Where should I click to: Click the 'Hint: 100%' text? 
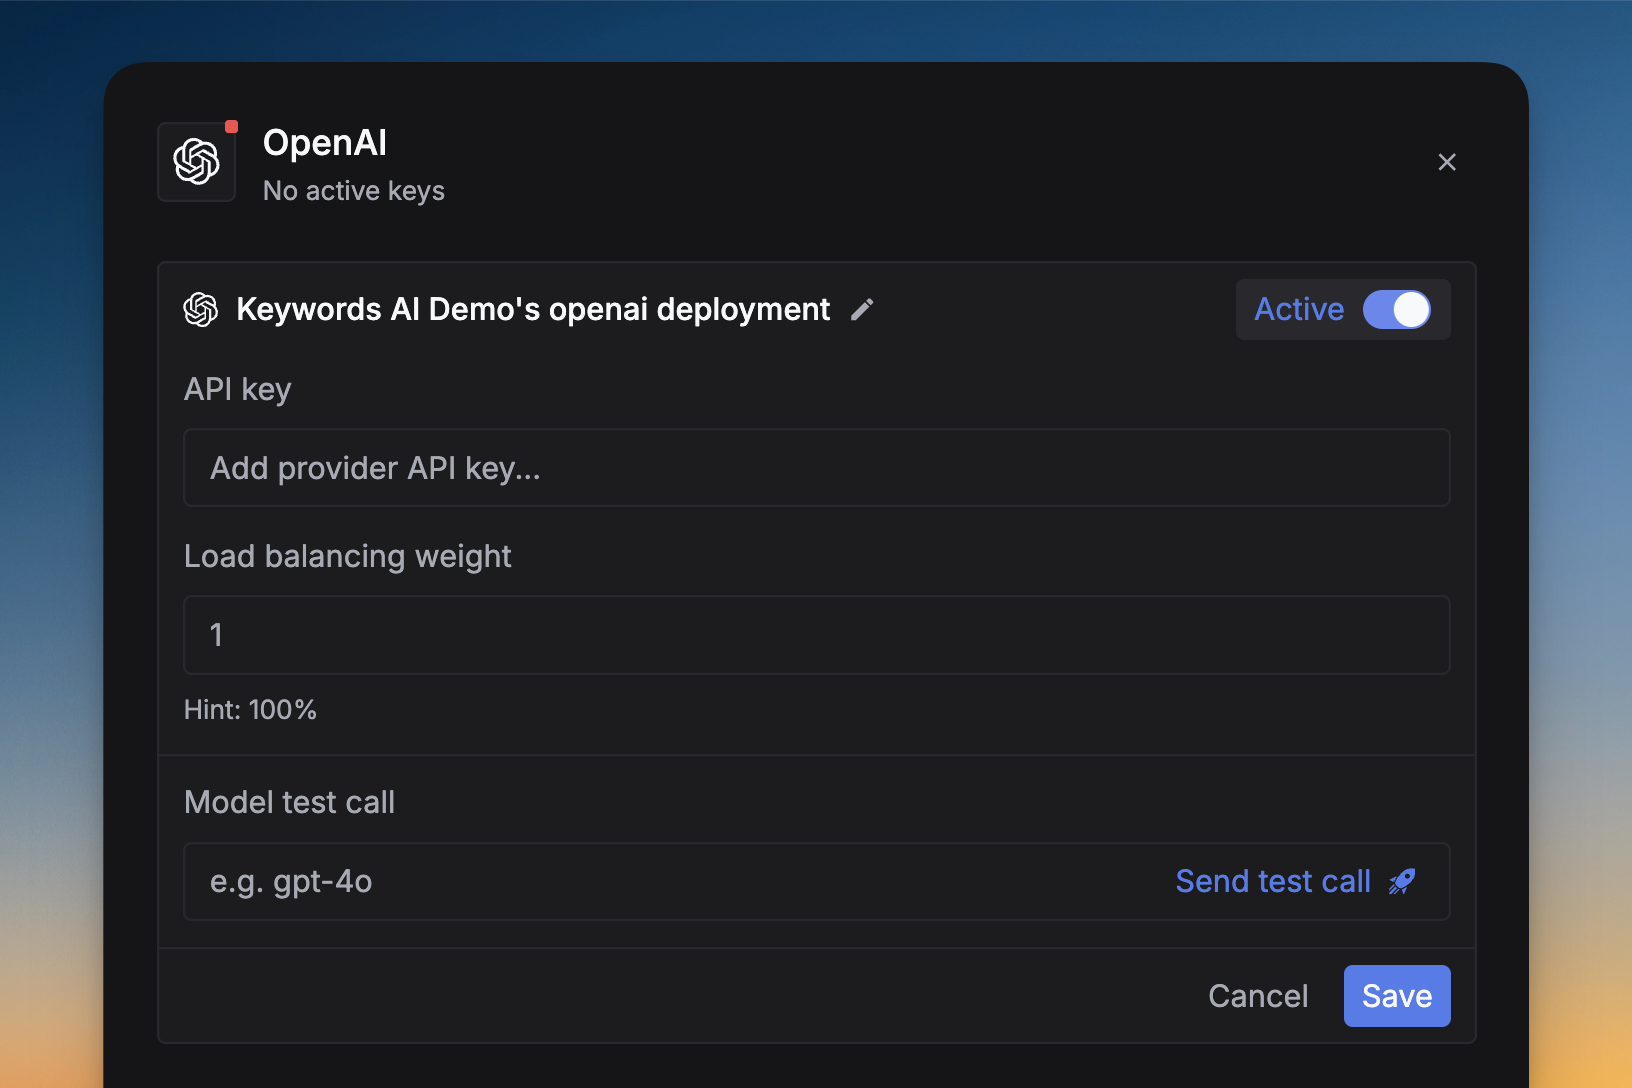pyautogui.click(x=250, y=710)
